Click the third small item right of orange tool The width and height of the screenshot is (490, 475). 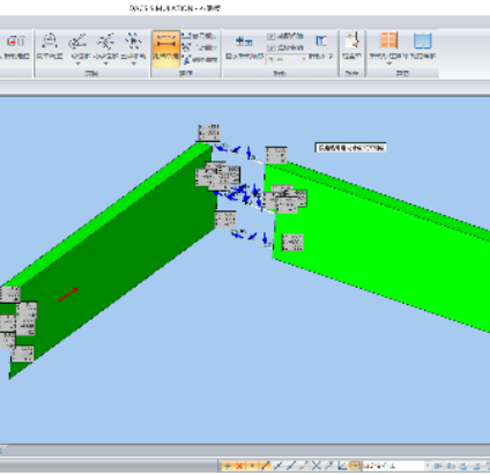200,60
